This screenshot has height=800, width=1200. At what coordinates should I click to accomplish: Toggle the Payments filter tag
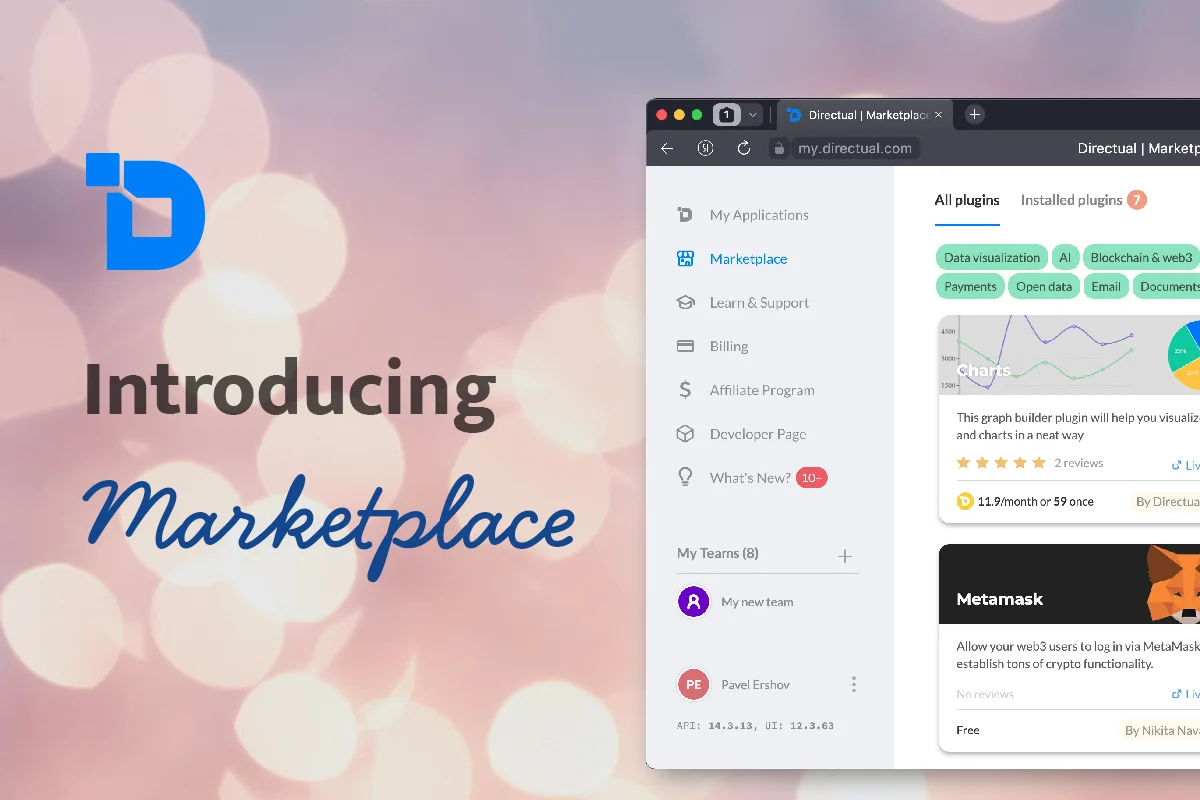[x=969, y=286]
